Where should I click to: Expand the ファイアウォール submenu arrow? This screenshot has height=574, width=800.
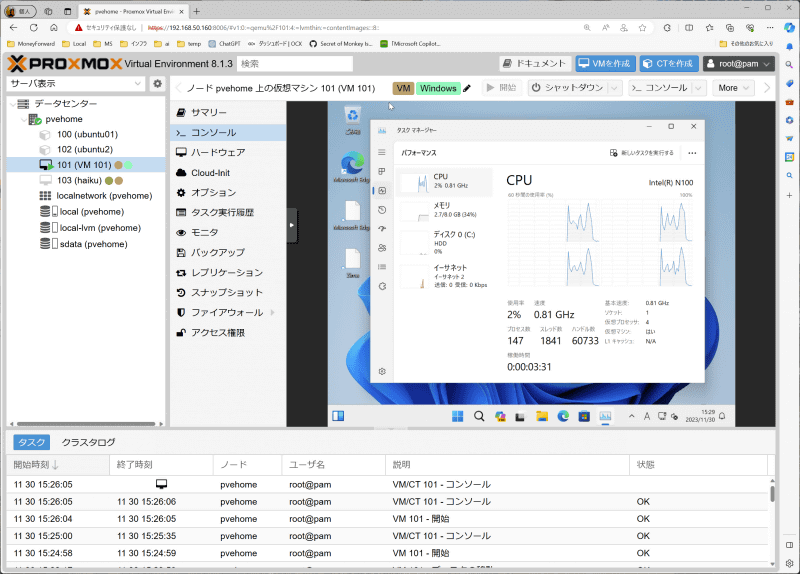272,312
